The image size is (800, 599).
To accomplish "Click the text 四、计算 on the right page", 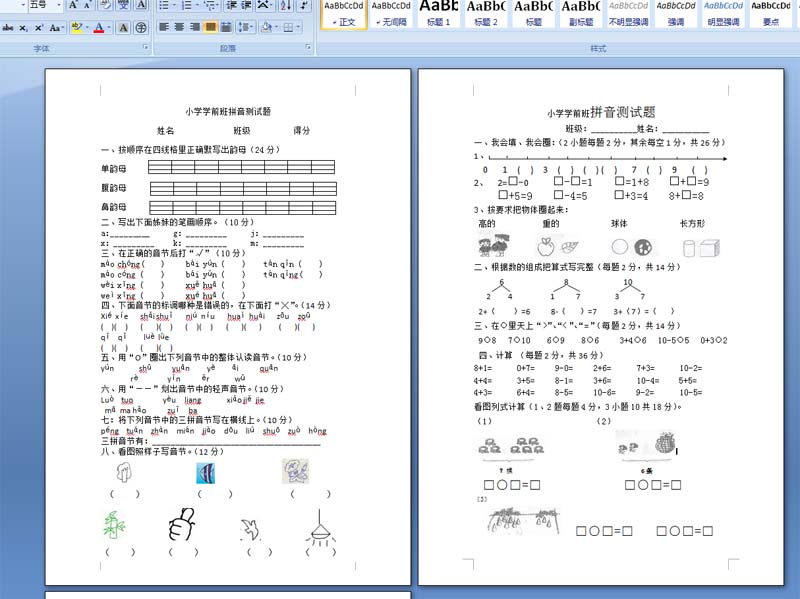I will point(495,355).
